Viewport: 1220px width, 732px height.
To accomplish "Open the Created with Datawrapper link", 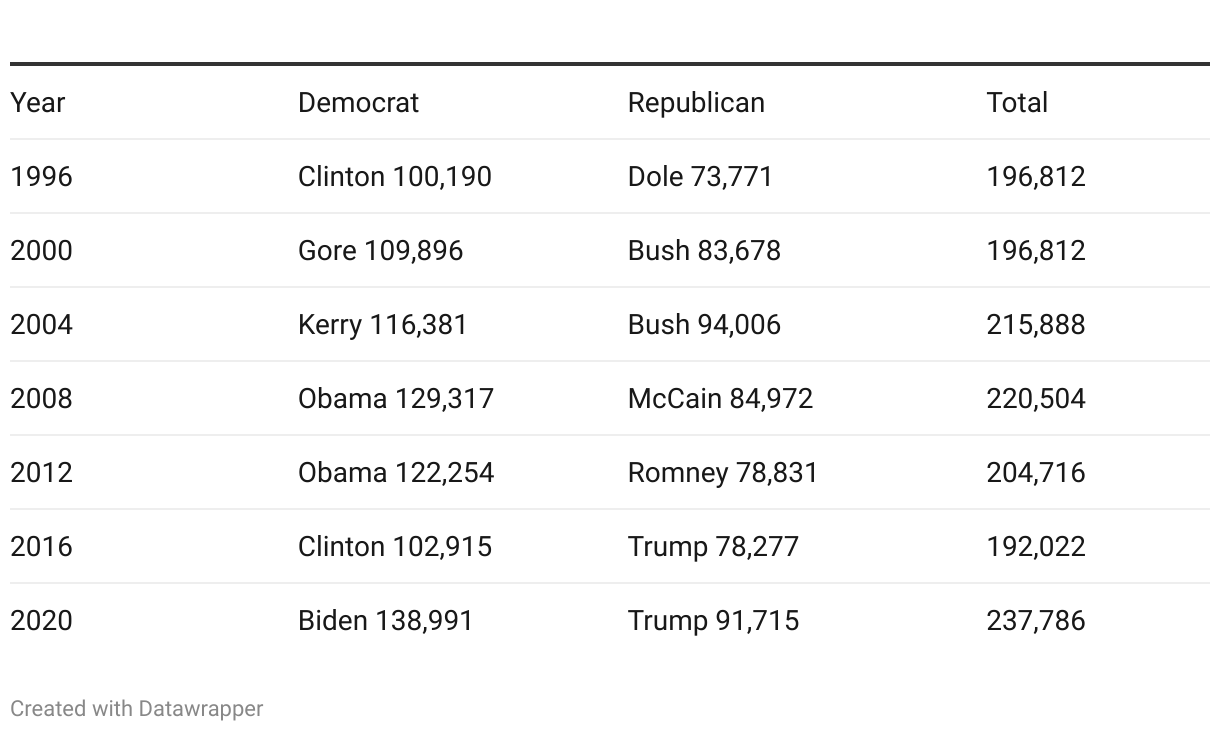I will [x=137, y=709].
